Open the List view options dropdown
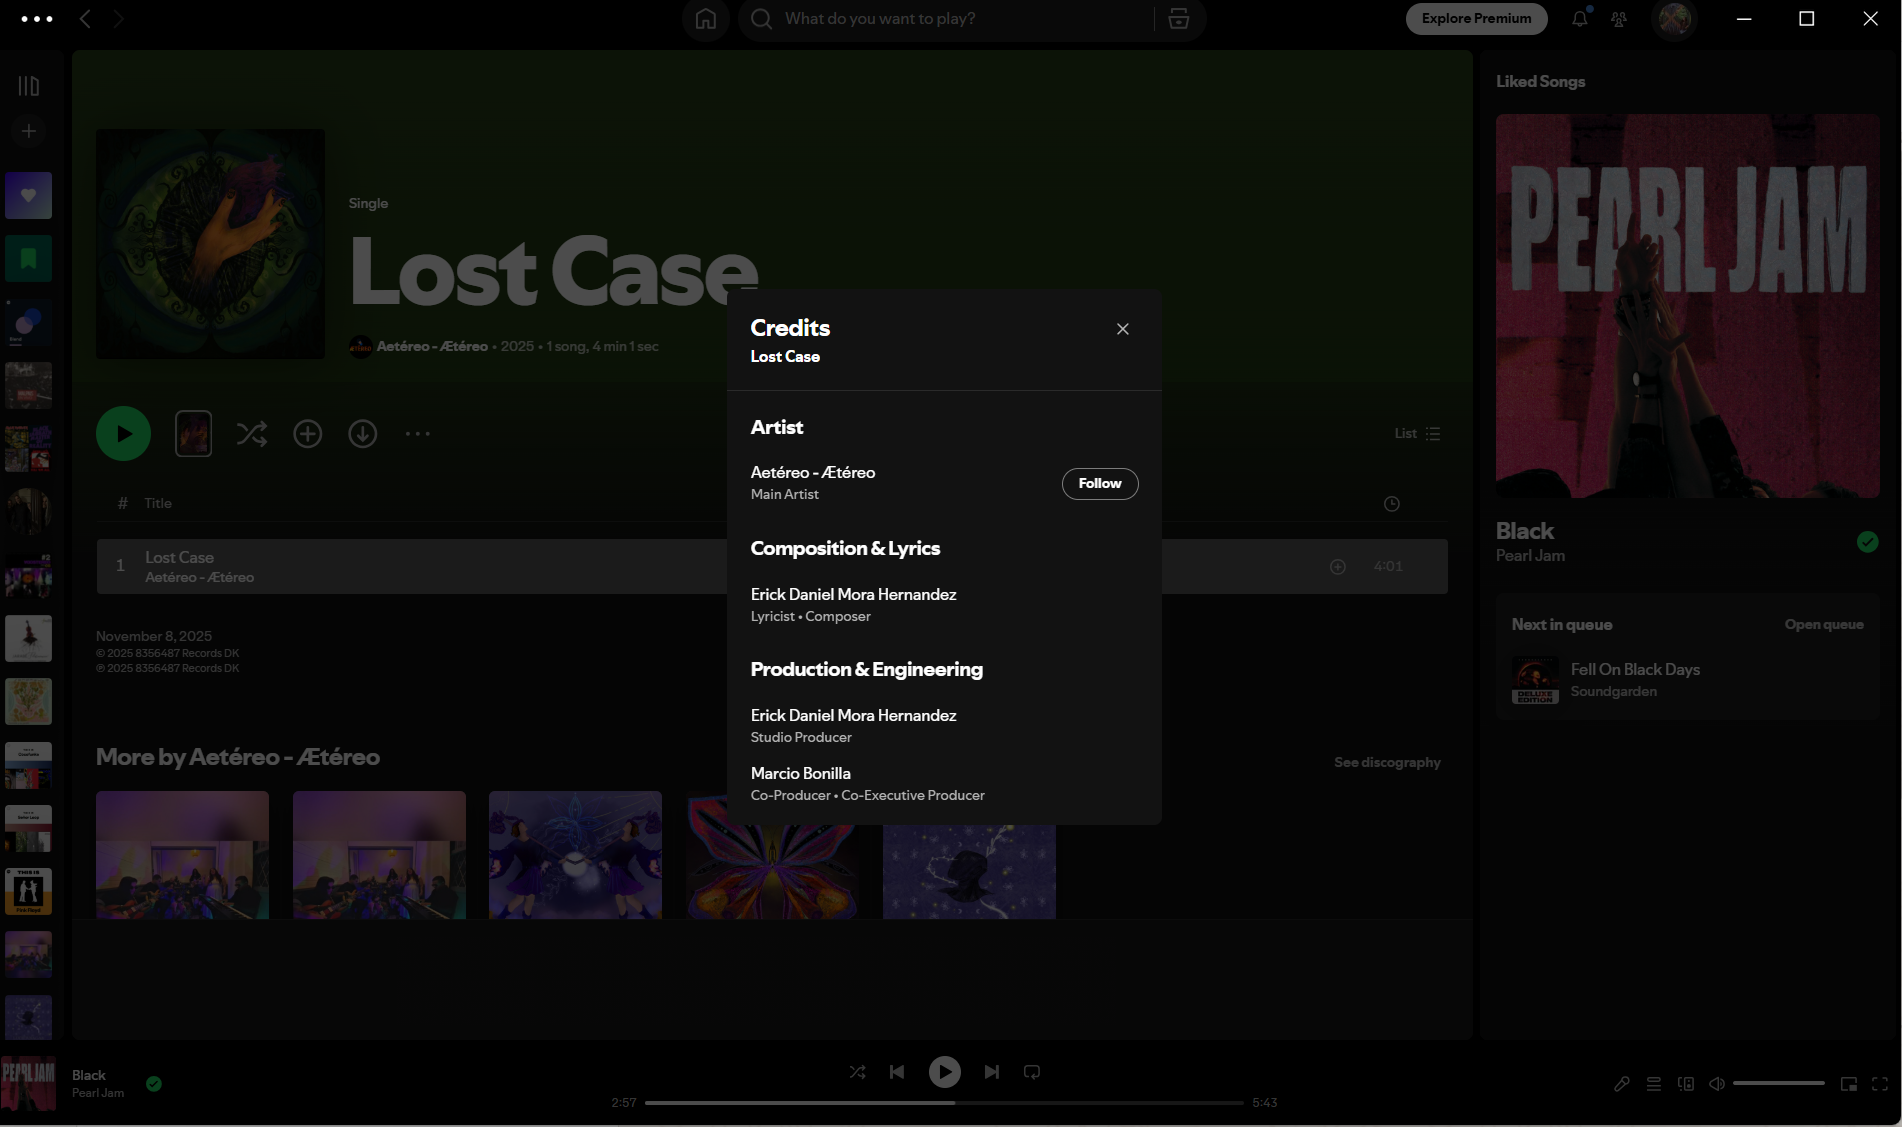1902x1127 pixels. coord(1417,433)
